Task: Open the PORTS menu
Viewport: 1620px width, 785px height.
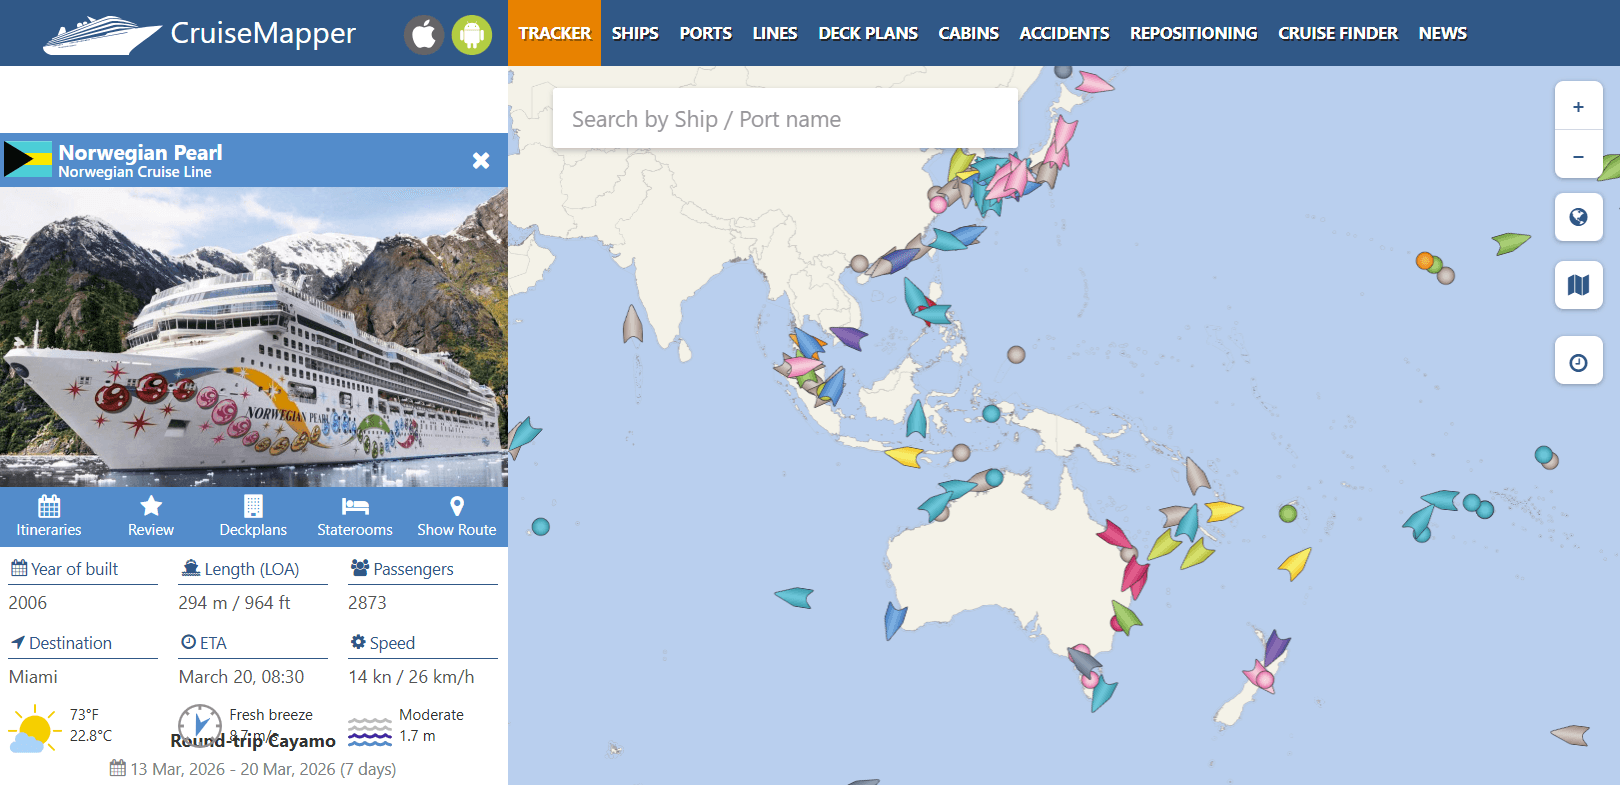Action: click(706, 33)
